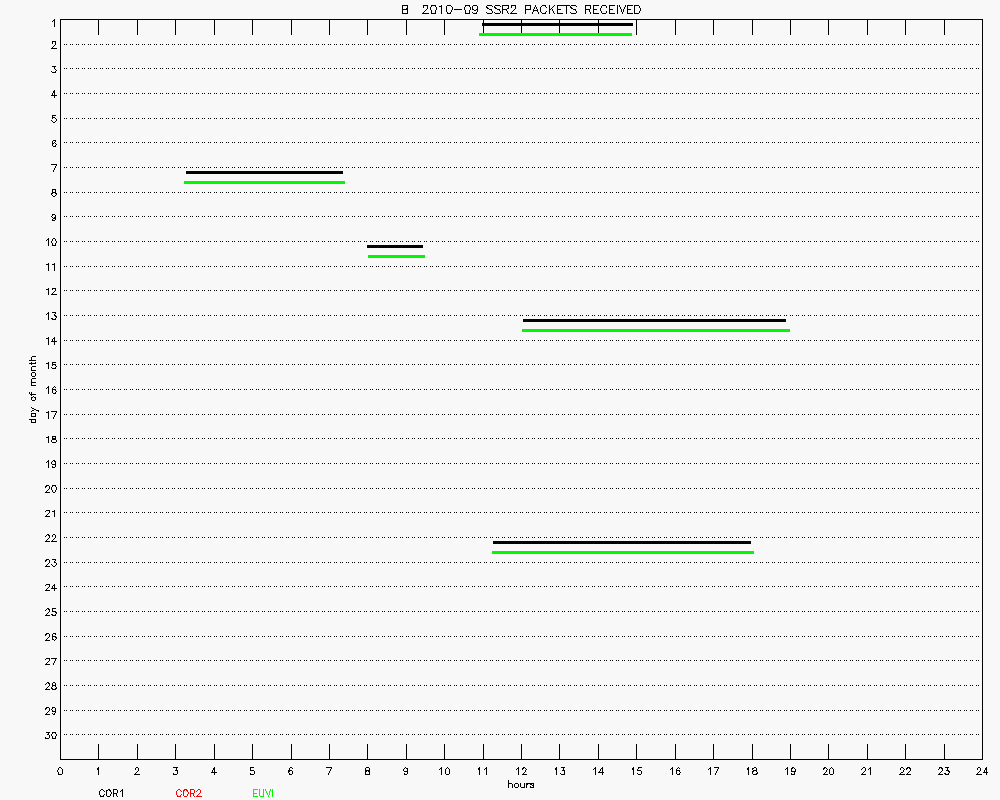Click the black COR1 bar on day 22
This screenshot has width=1000, height=800.
coord(621,542)
